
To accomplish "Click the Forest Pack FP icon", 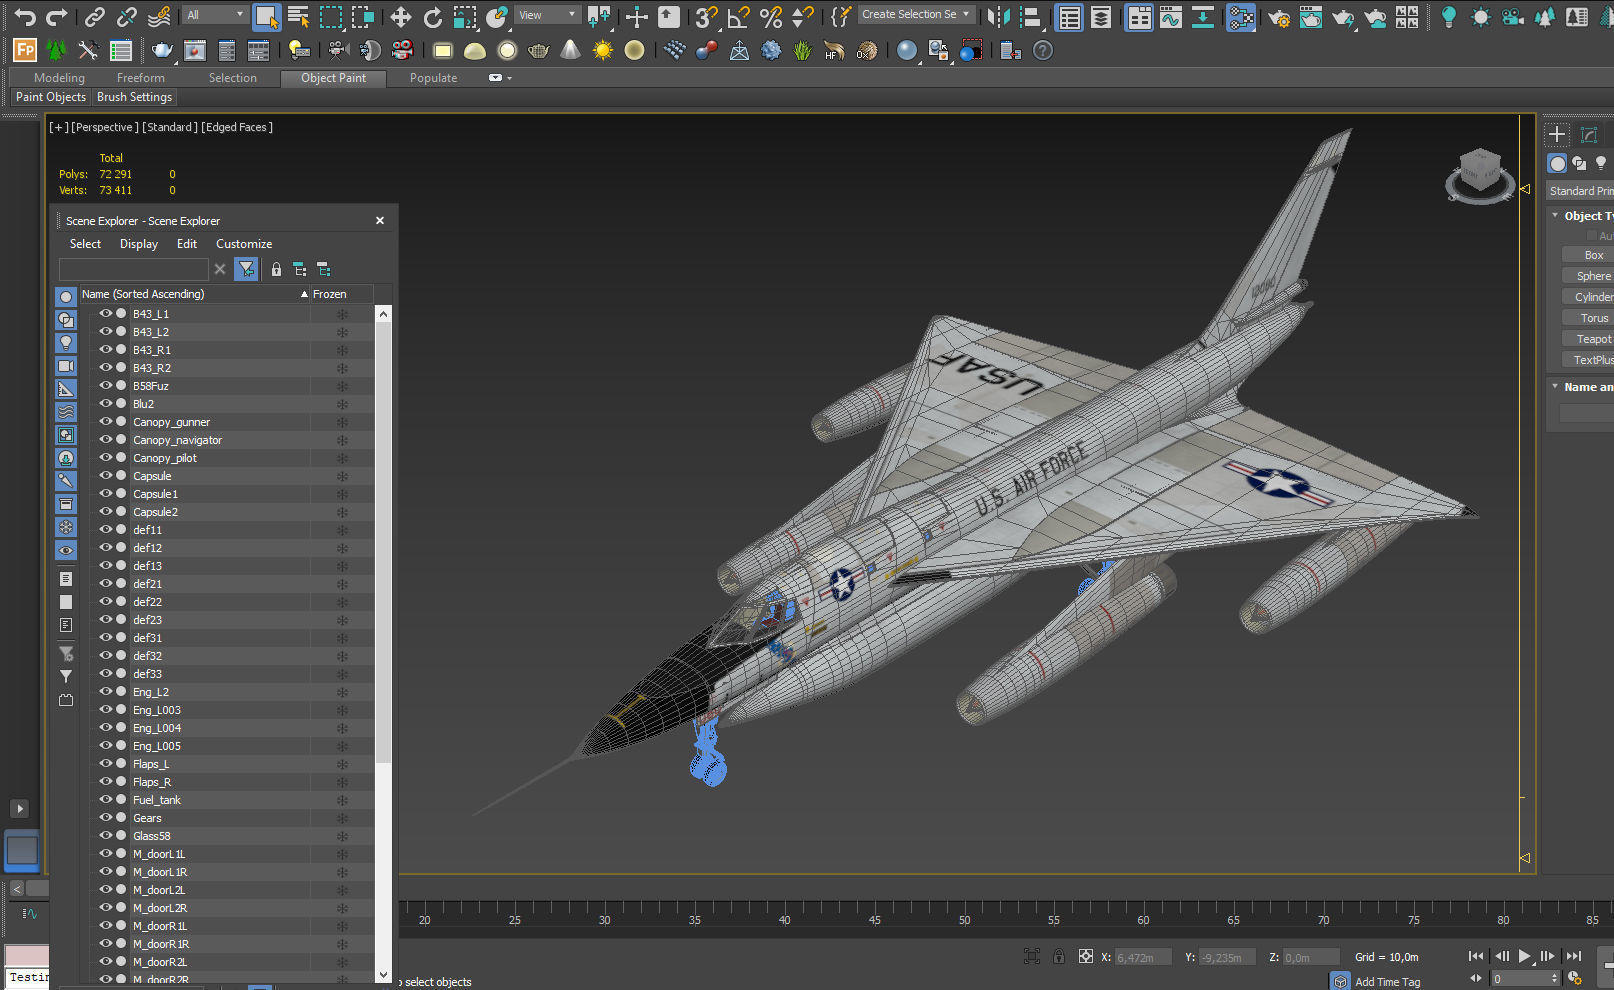I will [25, 50].
